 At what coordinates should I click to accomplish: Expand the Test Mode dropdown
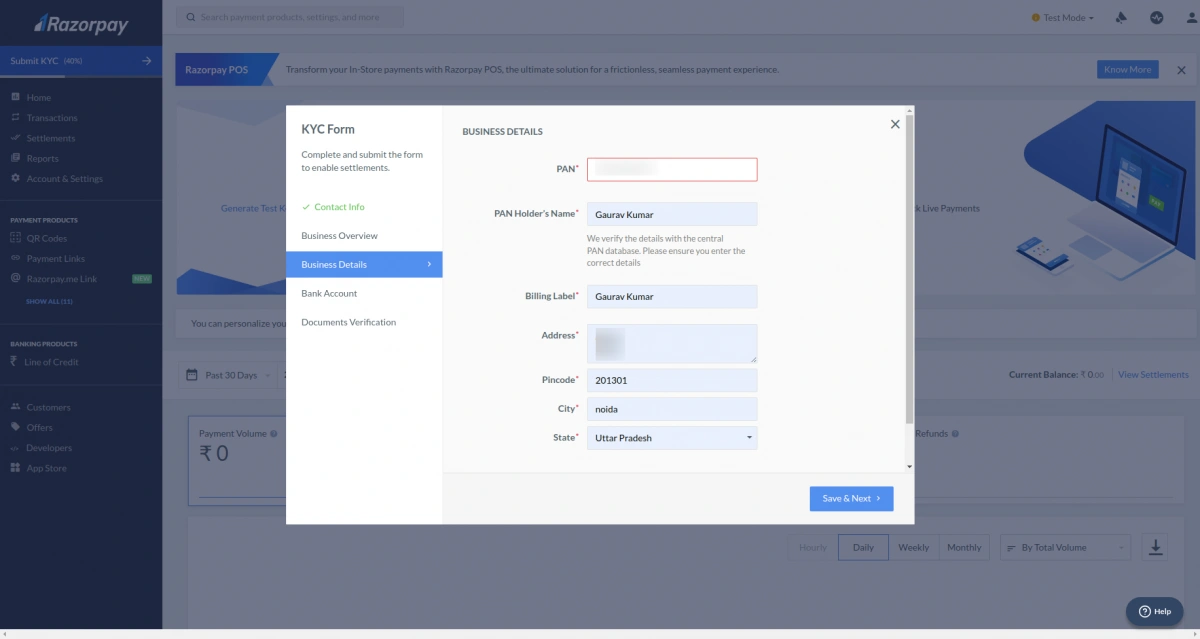(x=1062, y=17)
